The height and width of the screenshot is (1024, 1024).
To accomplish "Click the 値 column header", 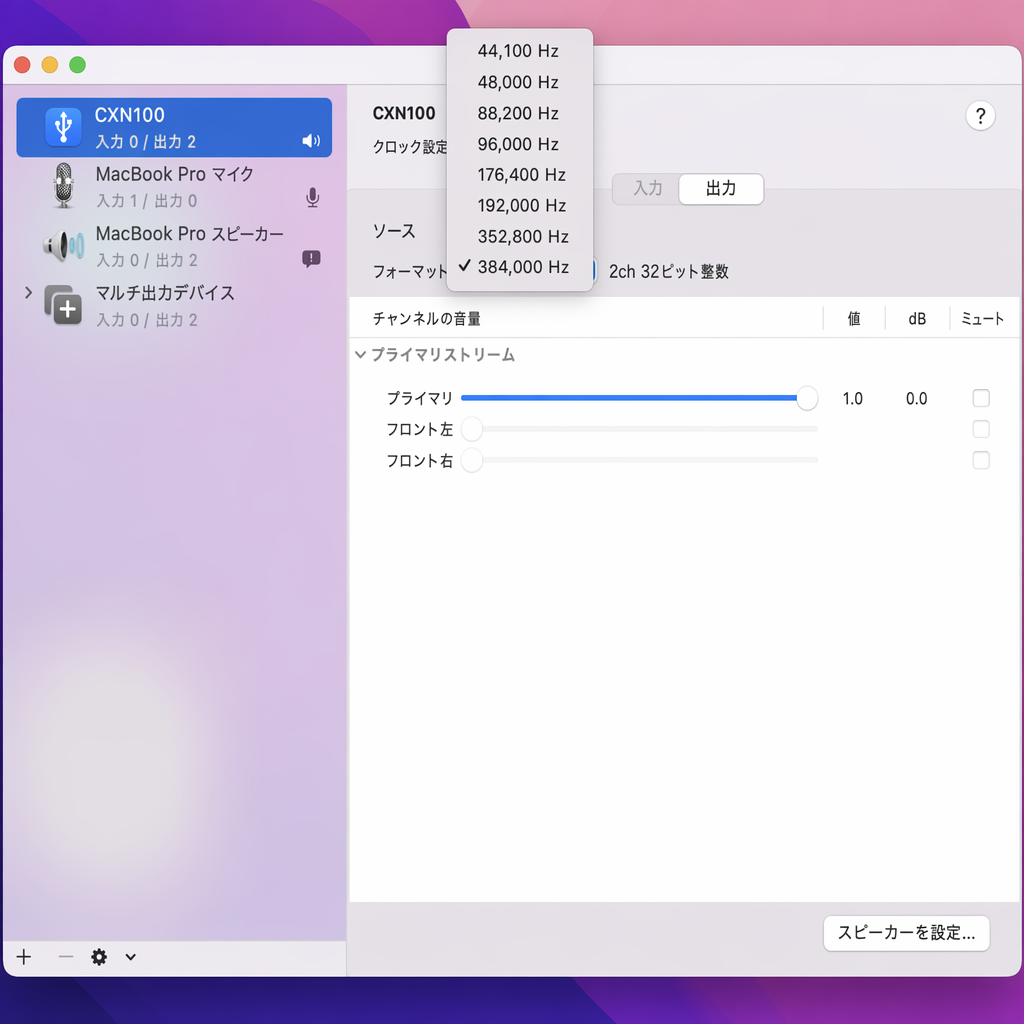I will 854,319.
